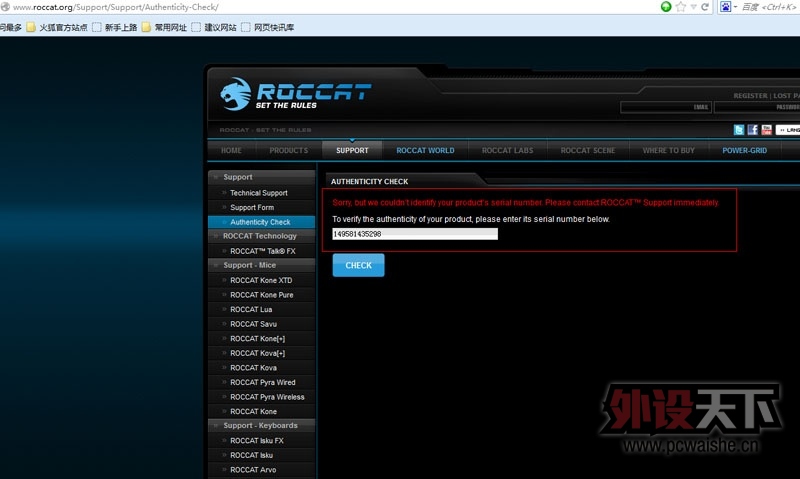The width and height of the screenshot is (800, 479).
Task: Click the Baidu search box
Action: (x=769, y=7)
